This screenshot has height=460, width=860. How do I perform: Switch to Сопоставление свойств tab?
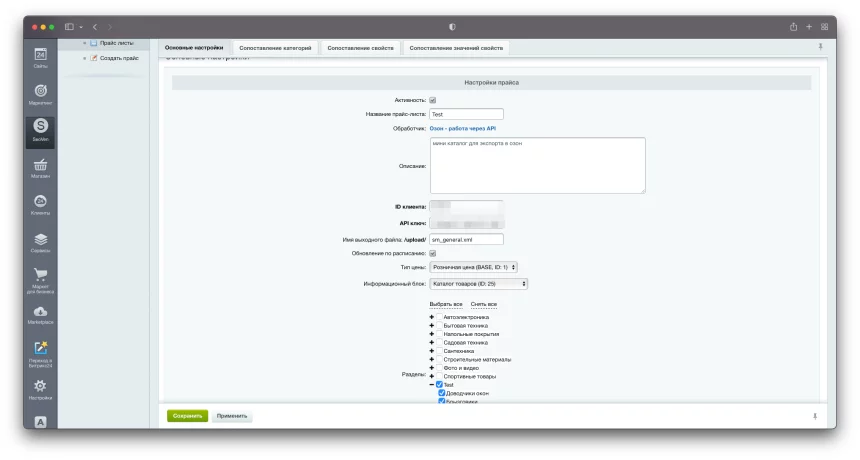click(x=360, y=48)
